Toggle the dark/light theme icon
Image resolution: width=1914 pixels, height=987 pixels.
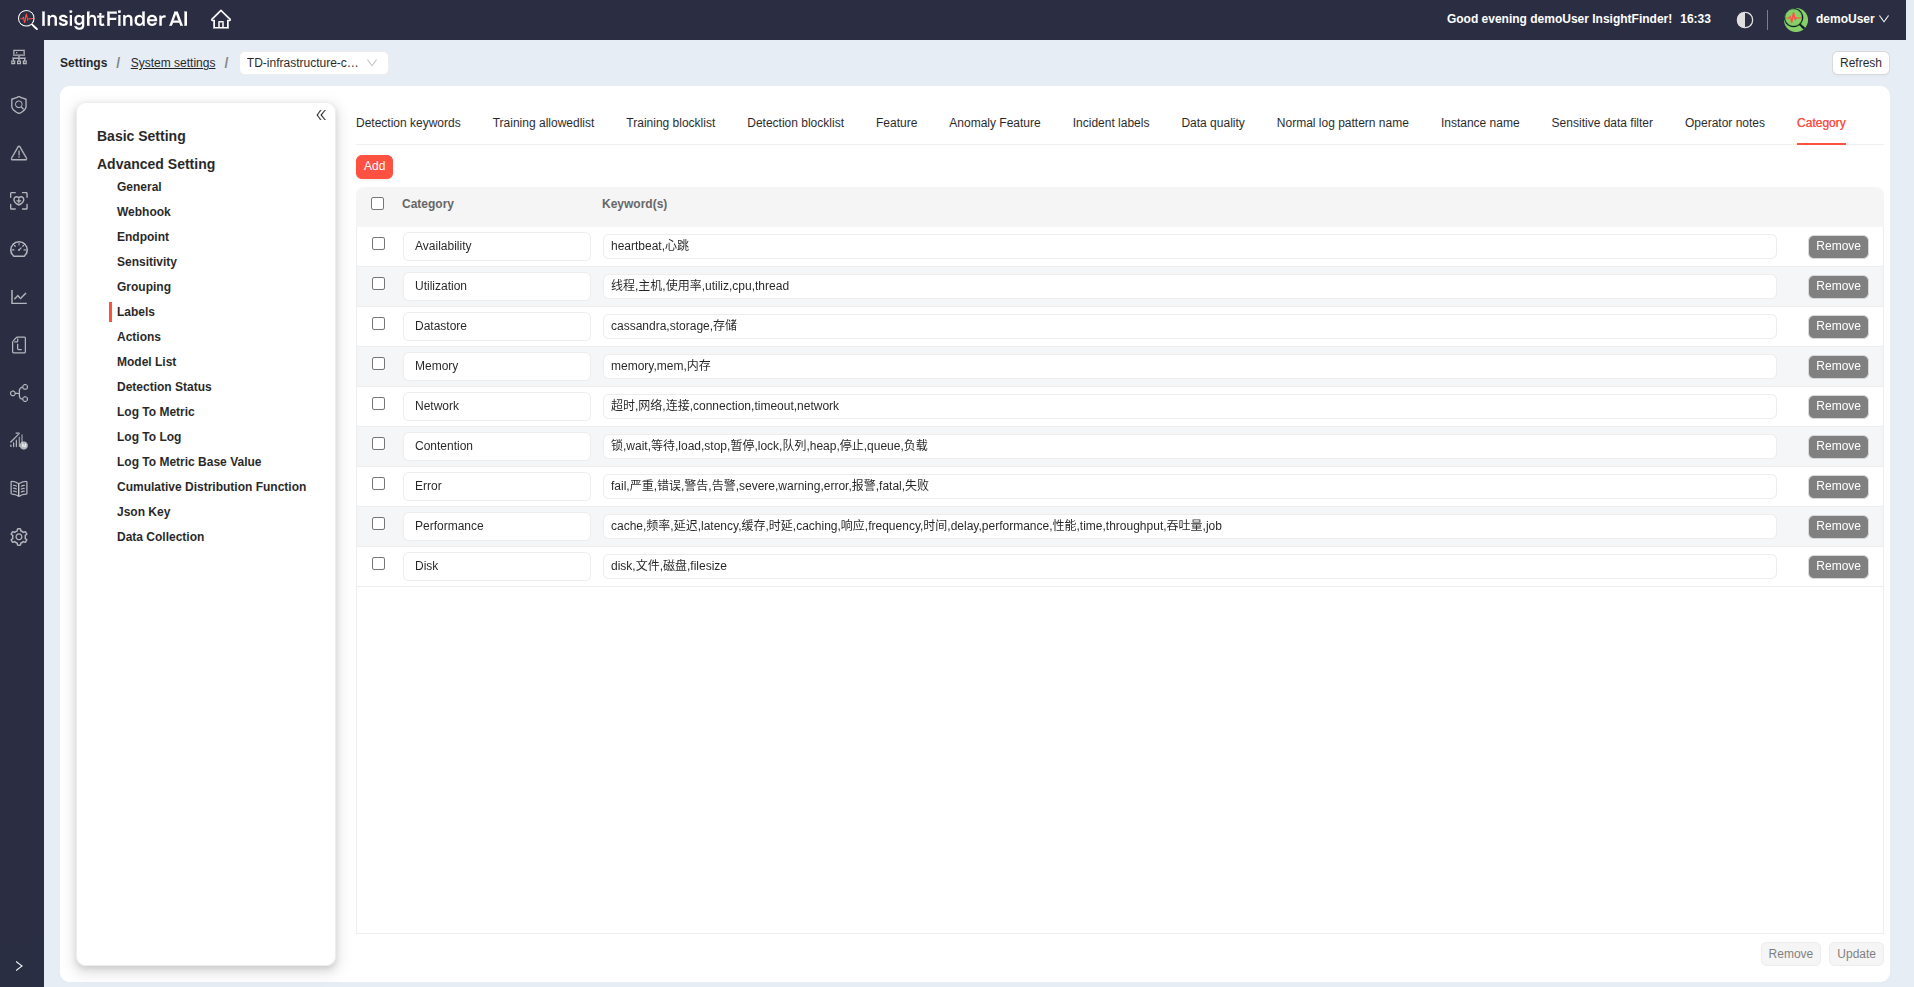[1745, 20]
